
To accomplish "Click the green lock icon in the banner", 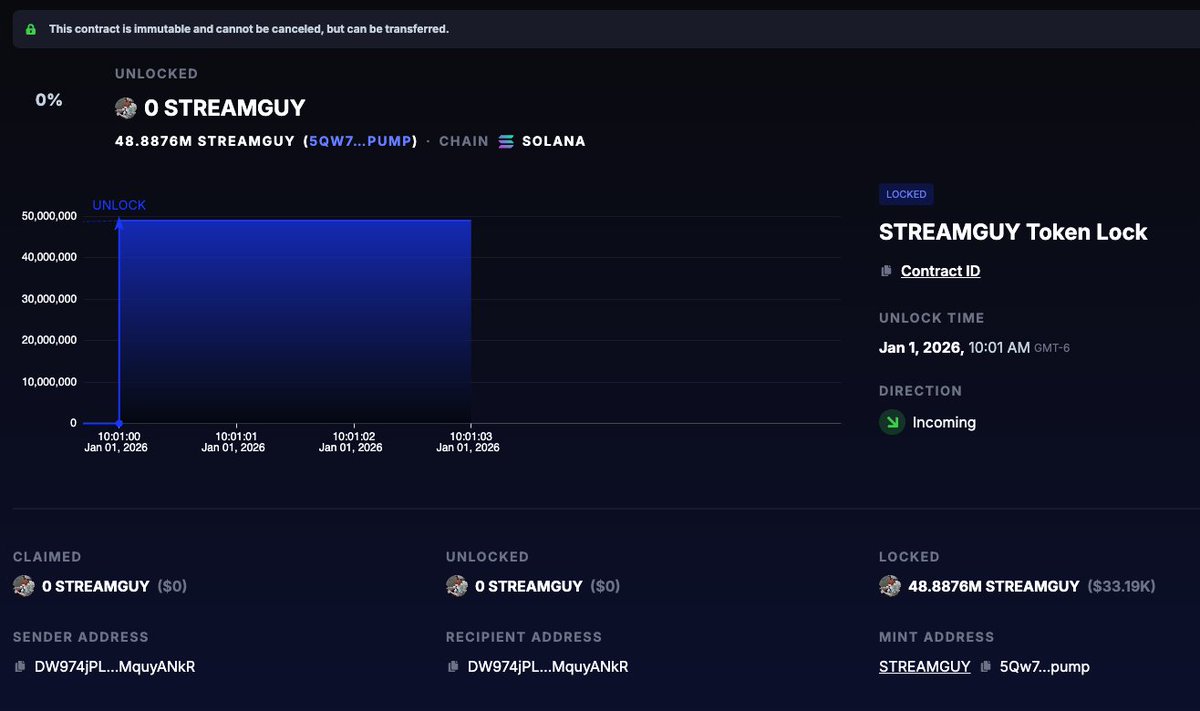I will [30, 29].
